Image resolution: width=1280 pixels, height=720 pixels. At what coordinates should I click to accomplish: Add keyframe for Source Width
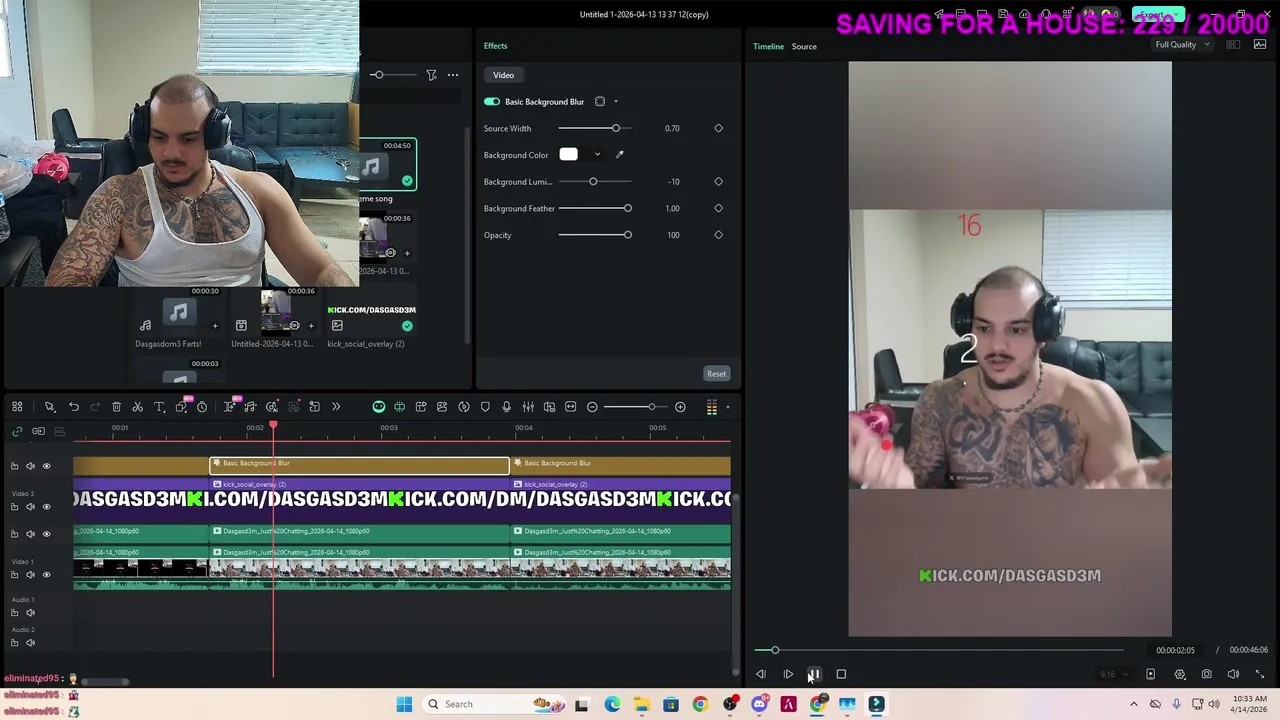(718, 128)
